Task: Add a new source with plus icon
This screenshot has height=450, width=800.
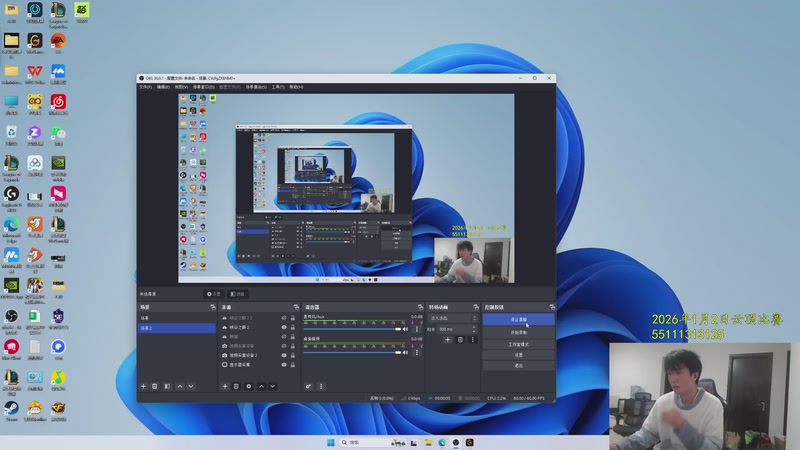Action: [x=224, y=386]
